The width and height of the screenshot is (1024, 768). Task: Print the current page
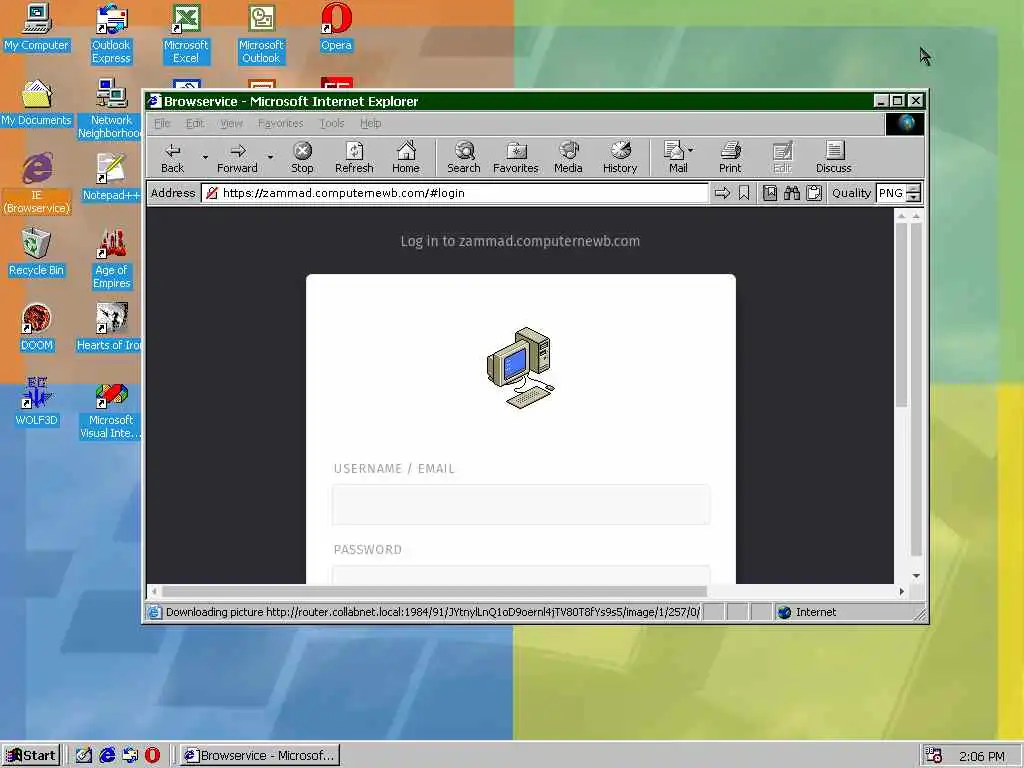click(x=730, y=158)
